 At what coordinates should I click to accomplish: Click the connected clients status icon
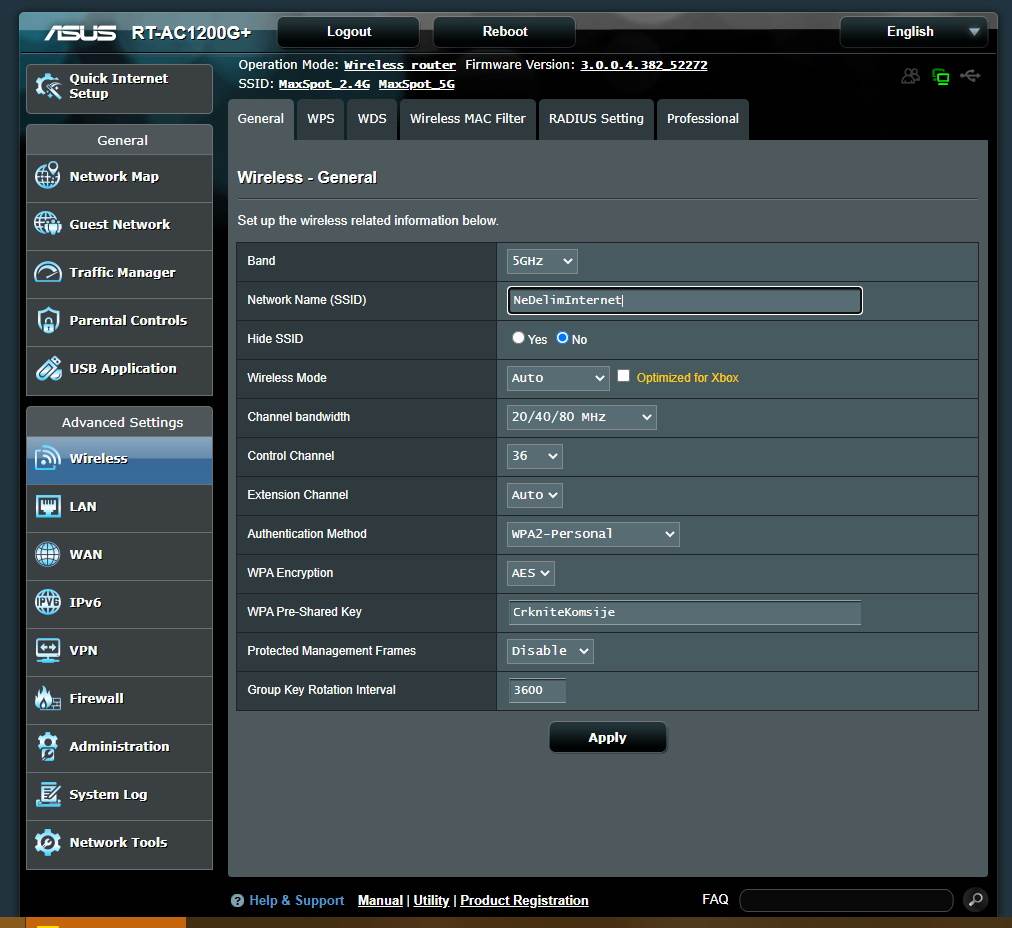910,76
